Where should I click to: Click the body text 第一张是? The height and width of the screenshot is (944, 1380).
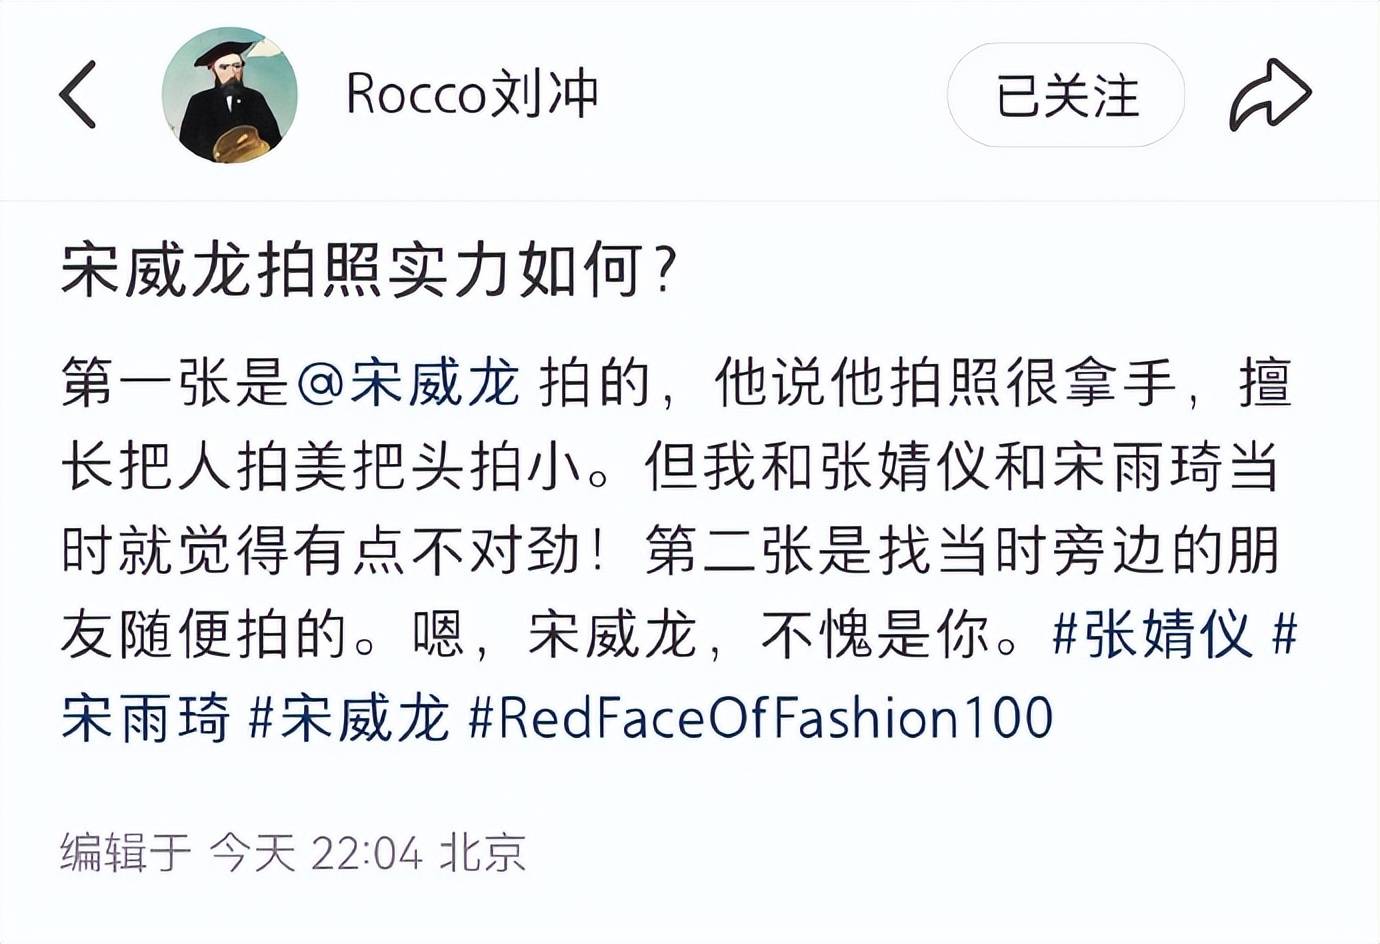(175, 384)
